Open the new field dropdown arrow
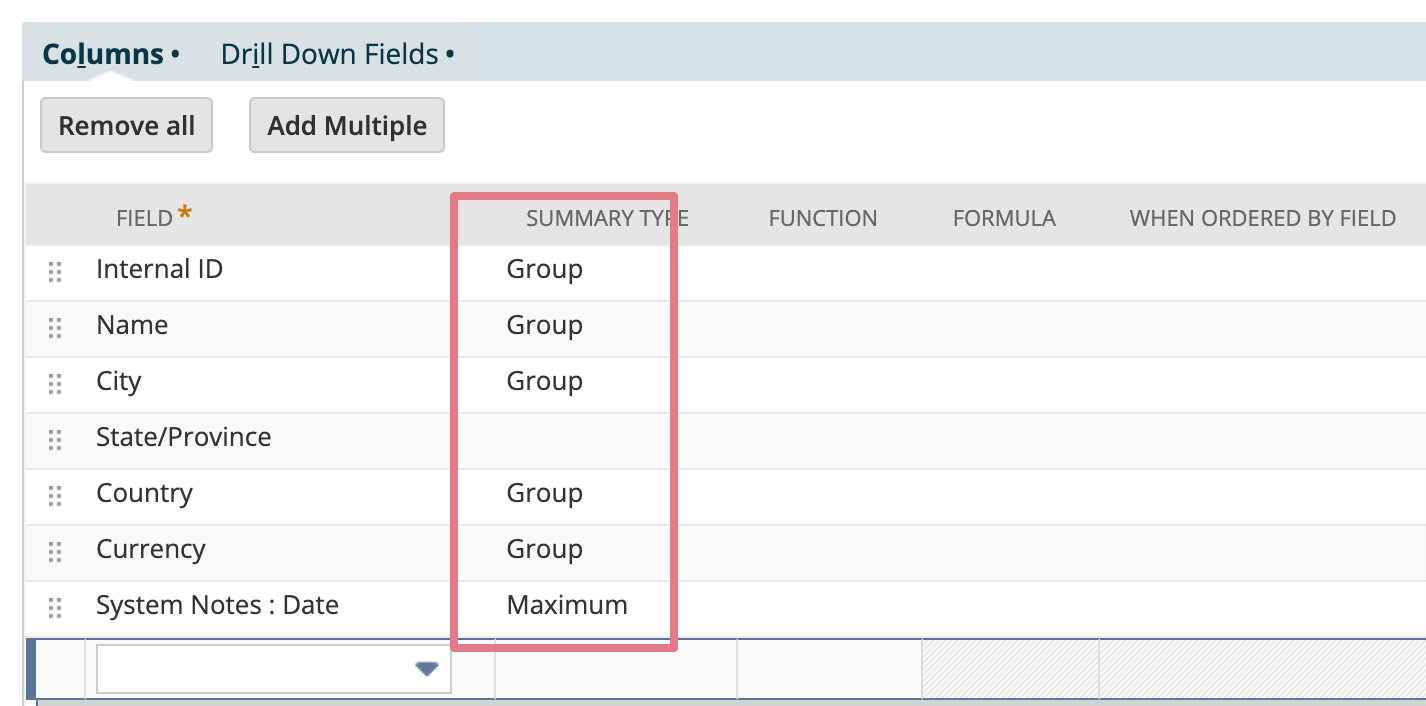1426x706 pixels. tap(427, 669)
